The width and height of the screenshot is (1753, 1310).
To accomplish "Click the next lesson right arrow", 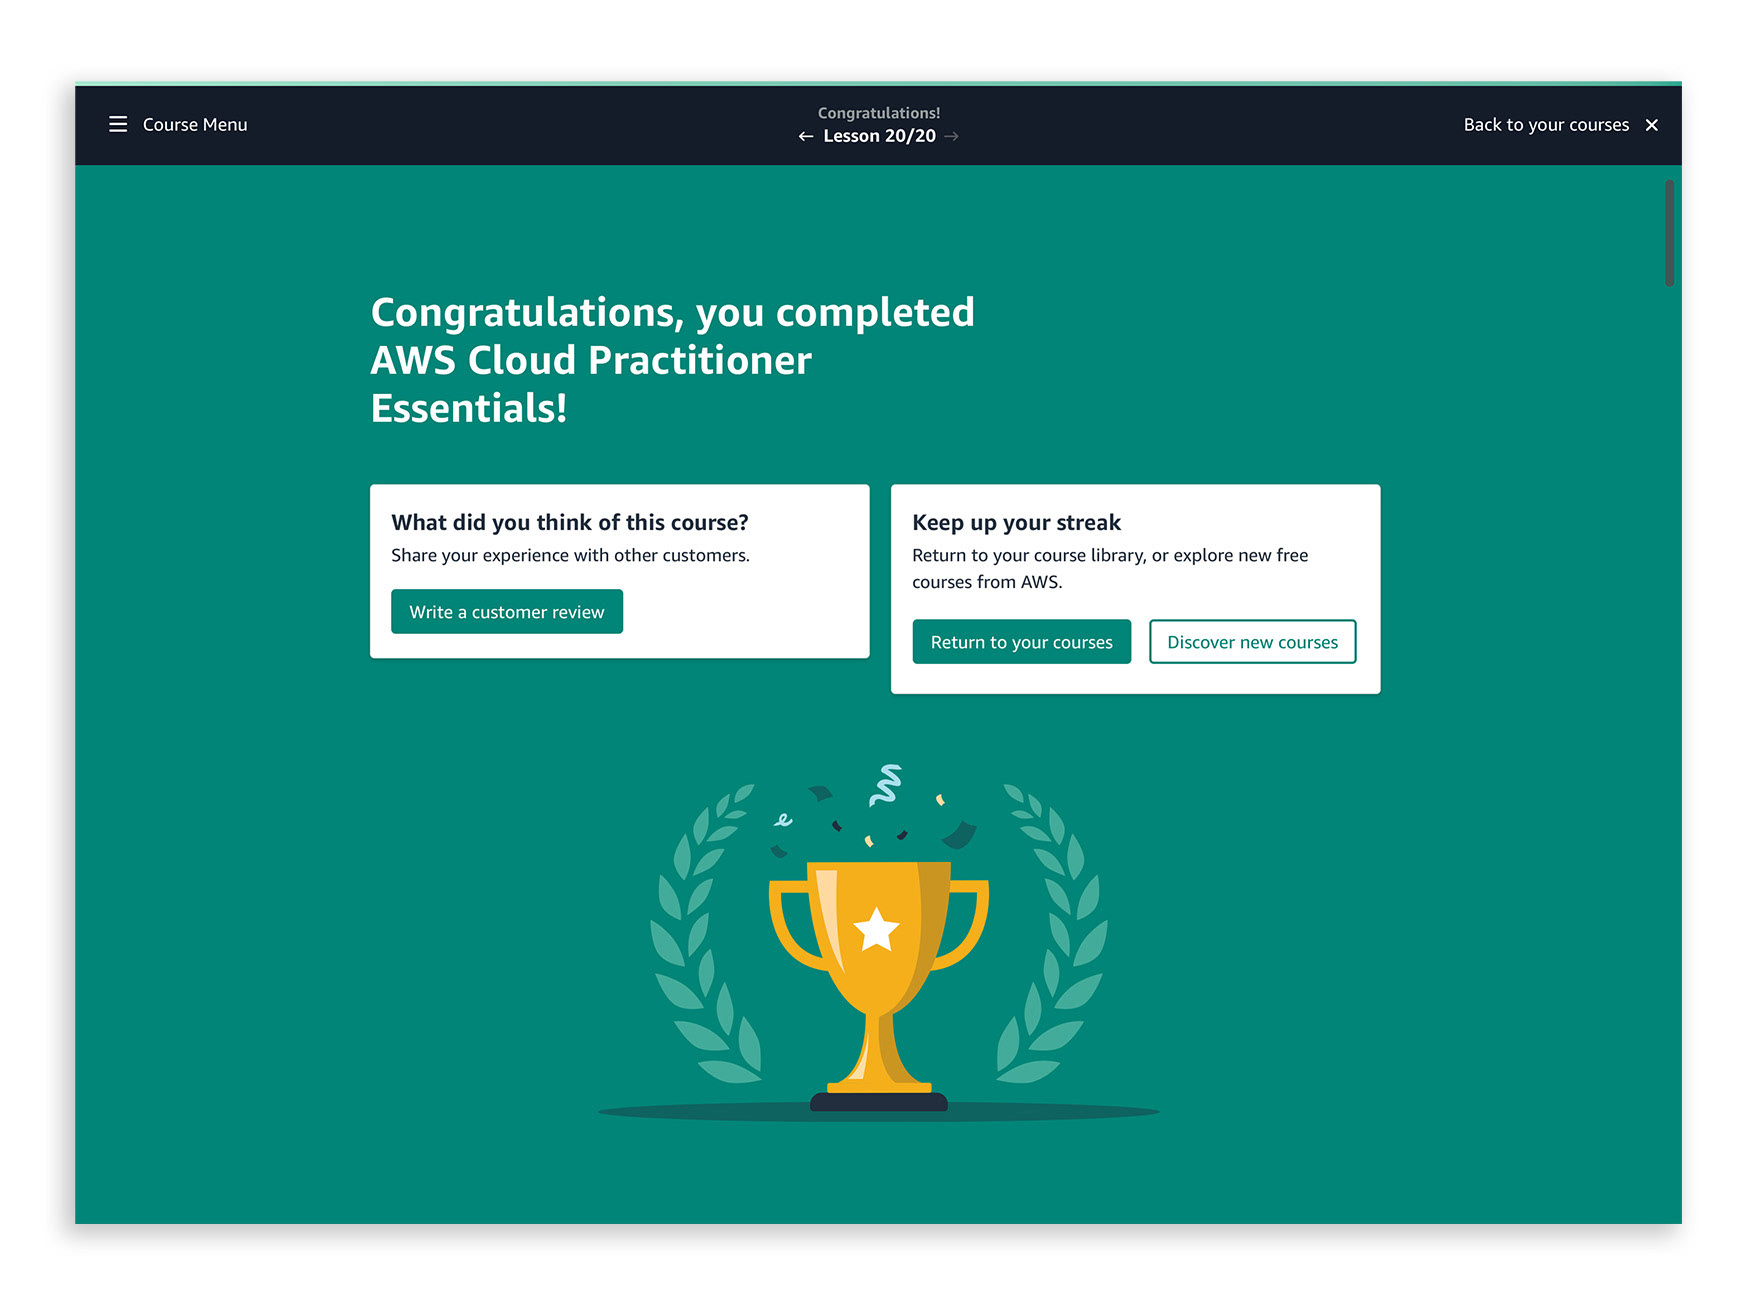I will [x=951, y=136].
